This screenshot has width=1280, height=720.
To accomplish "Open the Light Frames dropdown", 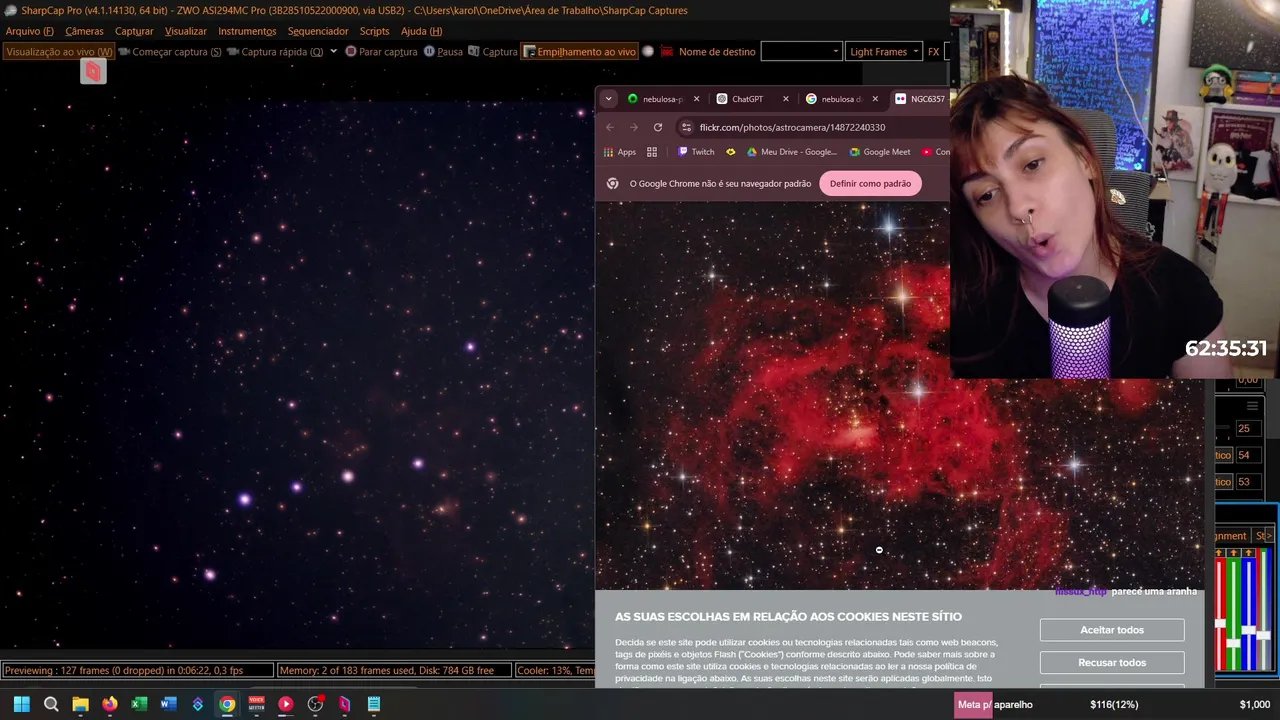I will point(884,52).
